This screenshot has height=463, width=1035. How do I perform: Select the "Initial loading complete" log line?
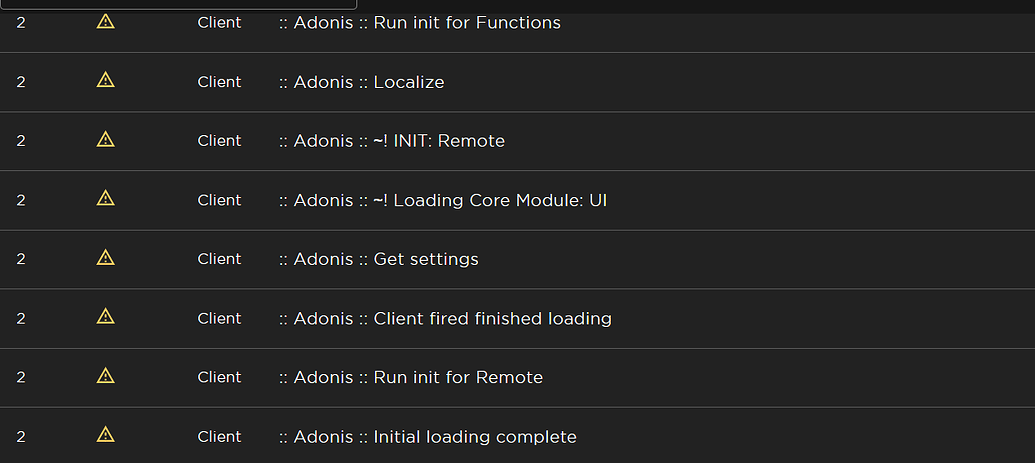coord(427,436)
